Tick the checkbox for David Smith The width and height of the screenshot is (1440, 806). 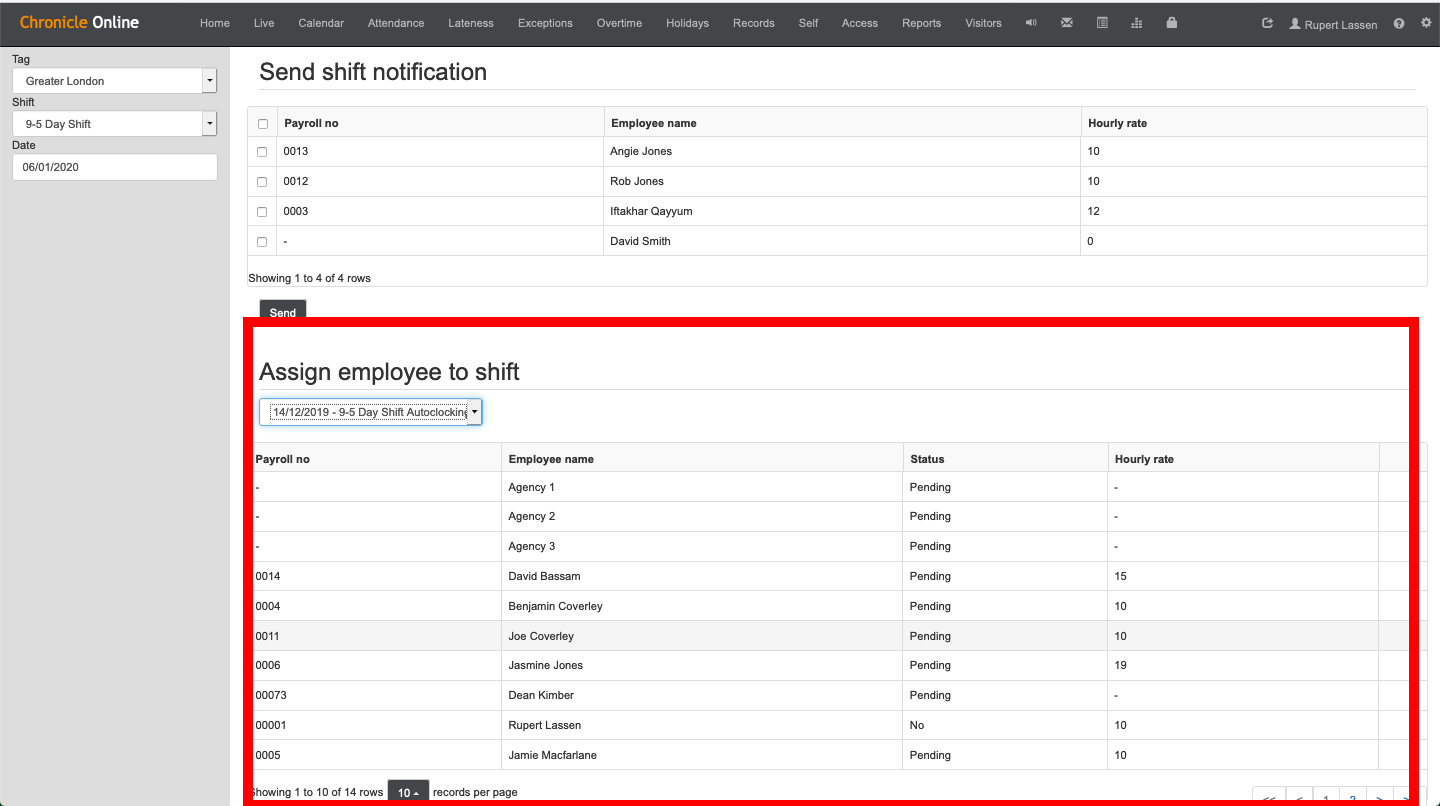[262, 242]
